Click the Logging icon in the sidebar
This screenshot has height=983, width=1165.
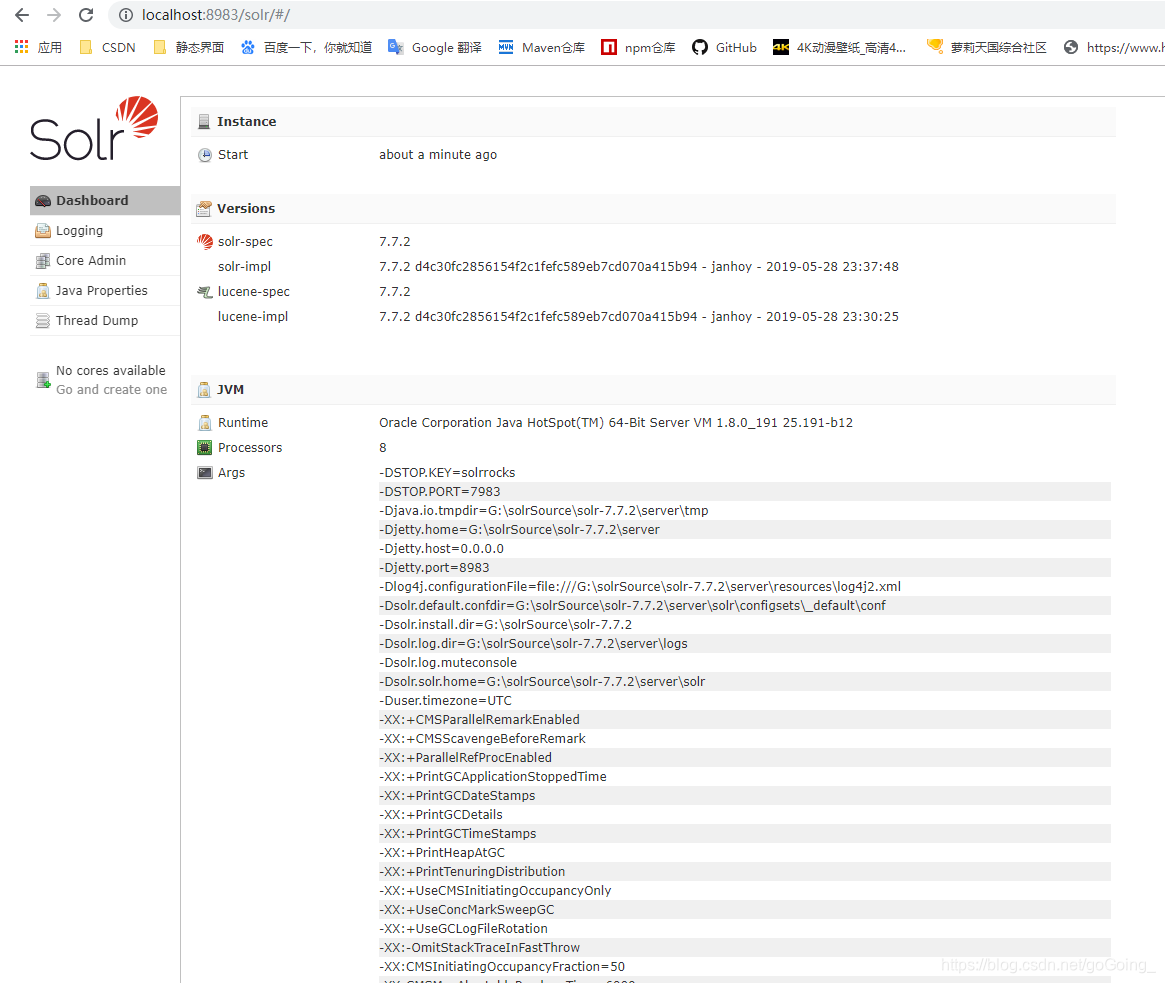(x=43, y=231)
